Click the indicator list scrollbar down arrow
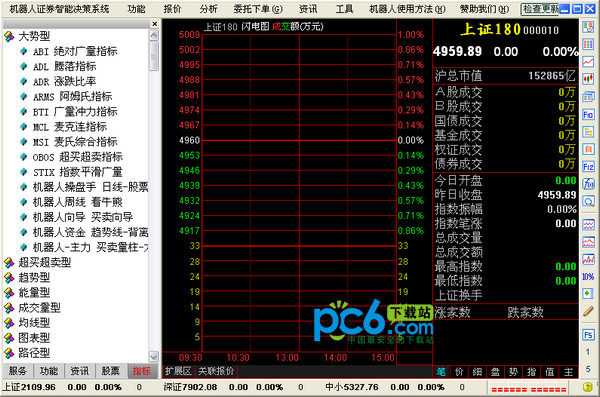Viewport: 600px width, 397px height. 154,357
